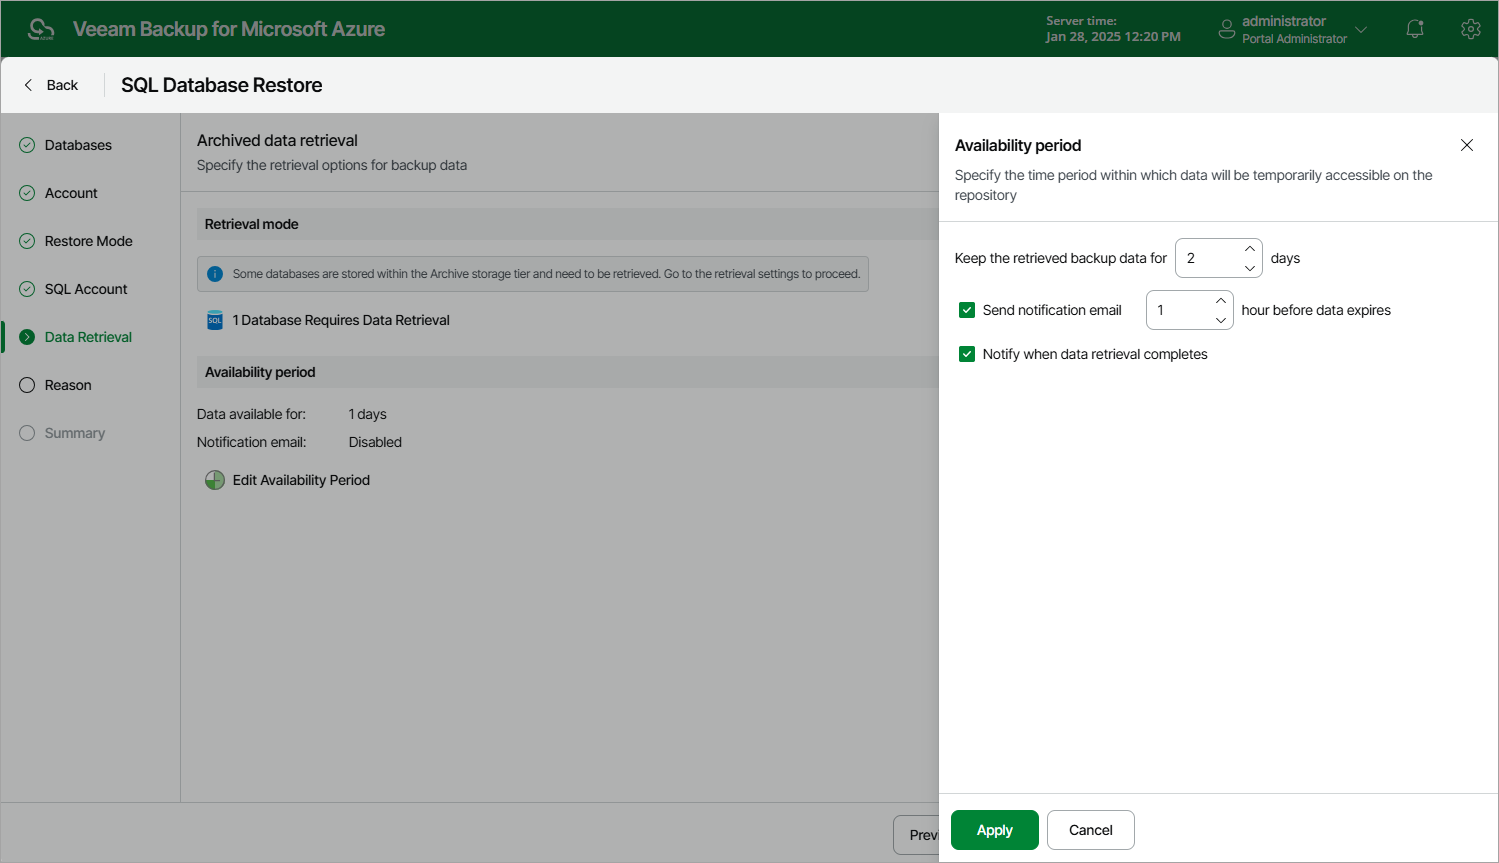Click the administrator user avatar icon
1499x863 pixels.
[x=1227, y=29]
